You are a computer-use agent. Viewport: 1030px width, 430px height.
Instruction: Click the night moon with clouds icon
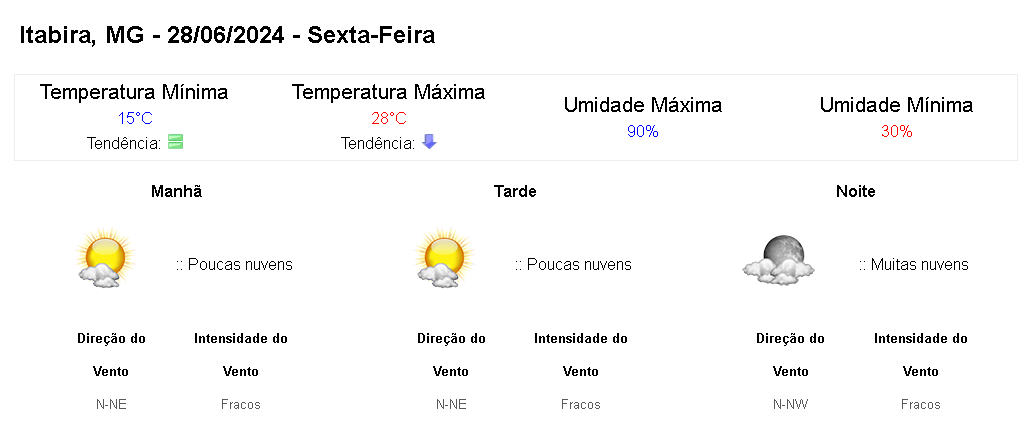click(x=778, y=259)
